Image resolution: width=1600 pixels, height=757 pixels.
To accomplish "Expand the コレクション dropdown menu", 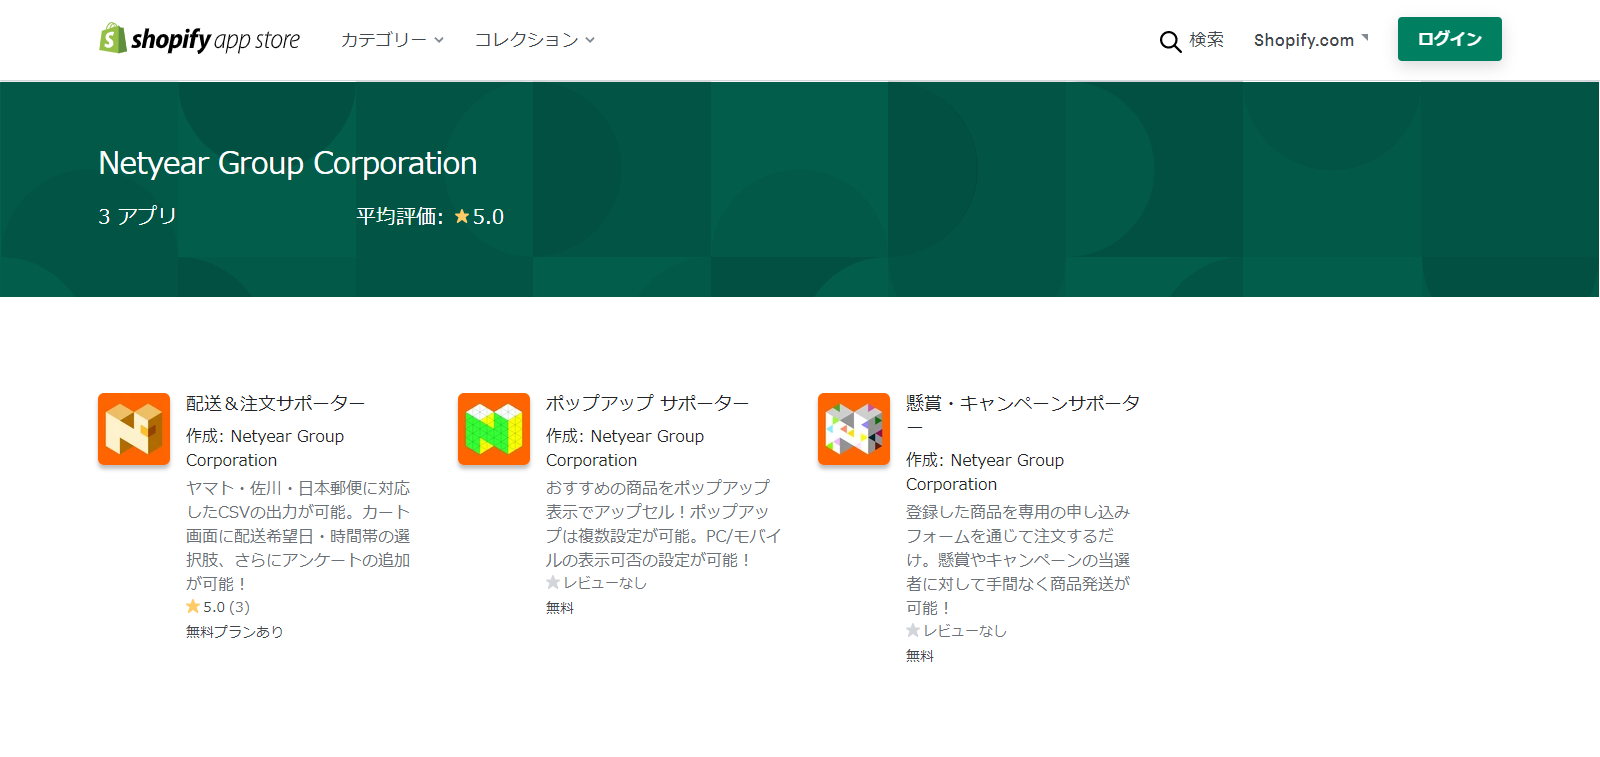I will click(535, 40).
